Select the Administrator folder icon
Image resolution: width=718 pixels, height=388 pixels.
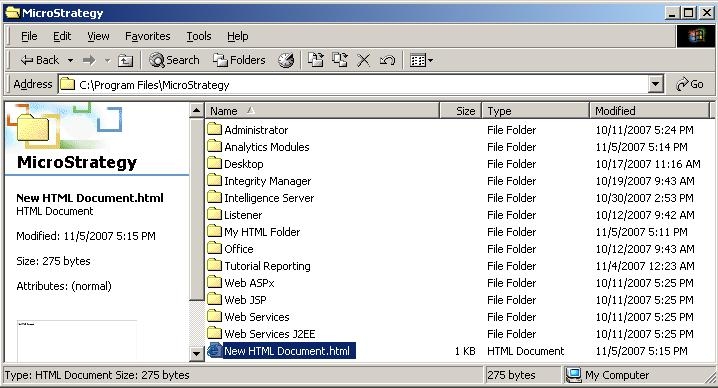[x=214, y=129]
